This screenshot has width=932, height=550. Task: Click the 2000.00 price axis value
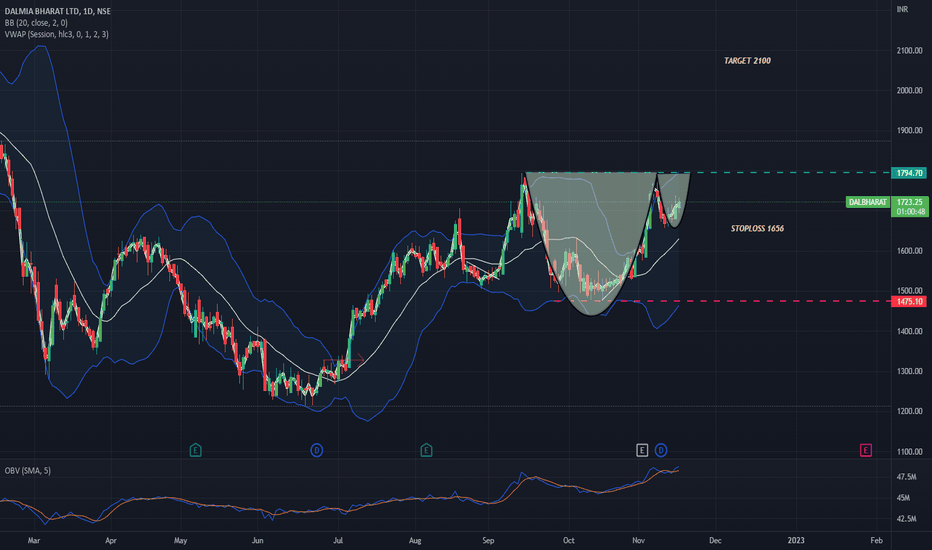coord(909,90)
